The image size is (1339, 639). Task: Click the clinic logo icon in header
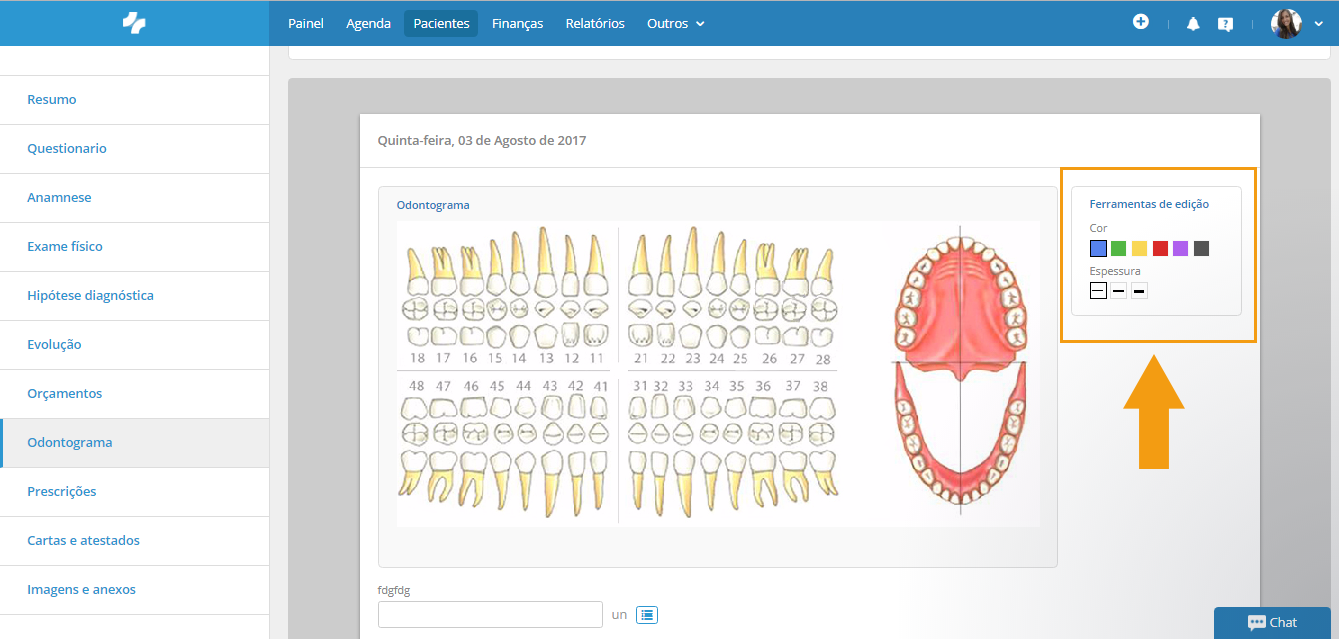click(x=134, y=23)
